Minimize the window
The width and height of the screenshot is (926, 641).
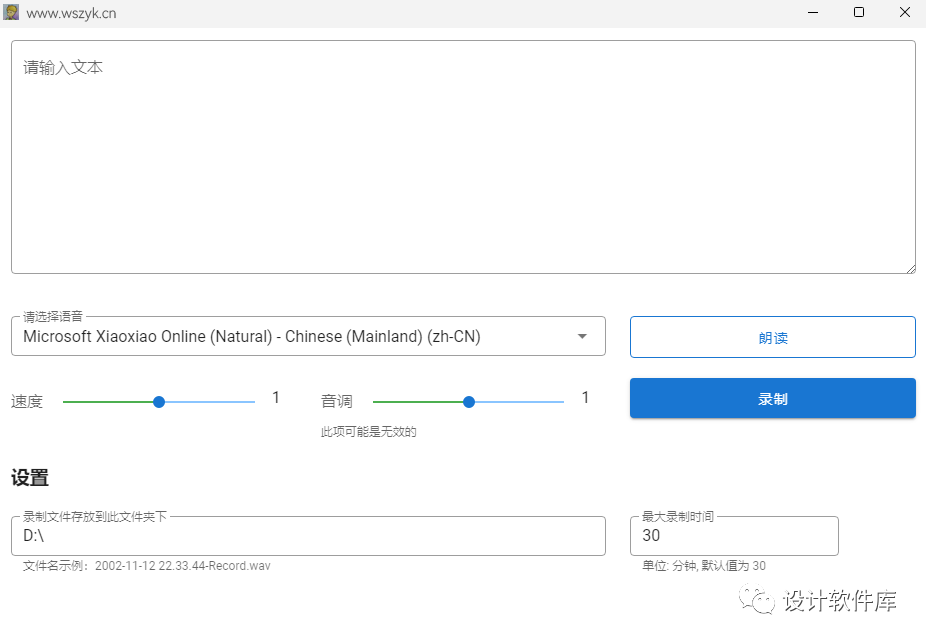click(x=813, y=12)
